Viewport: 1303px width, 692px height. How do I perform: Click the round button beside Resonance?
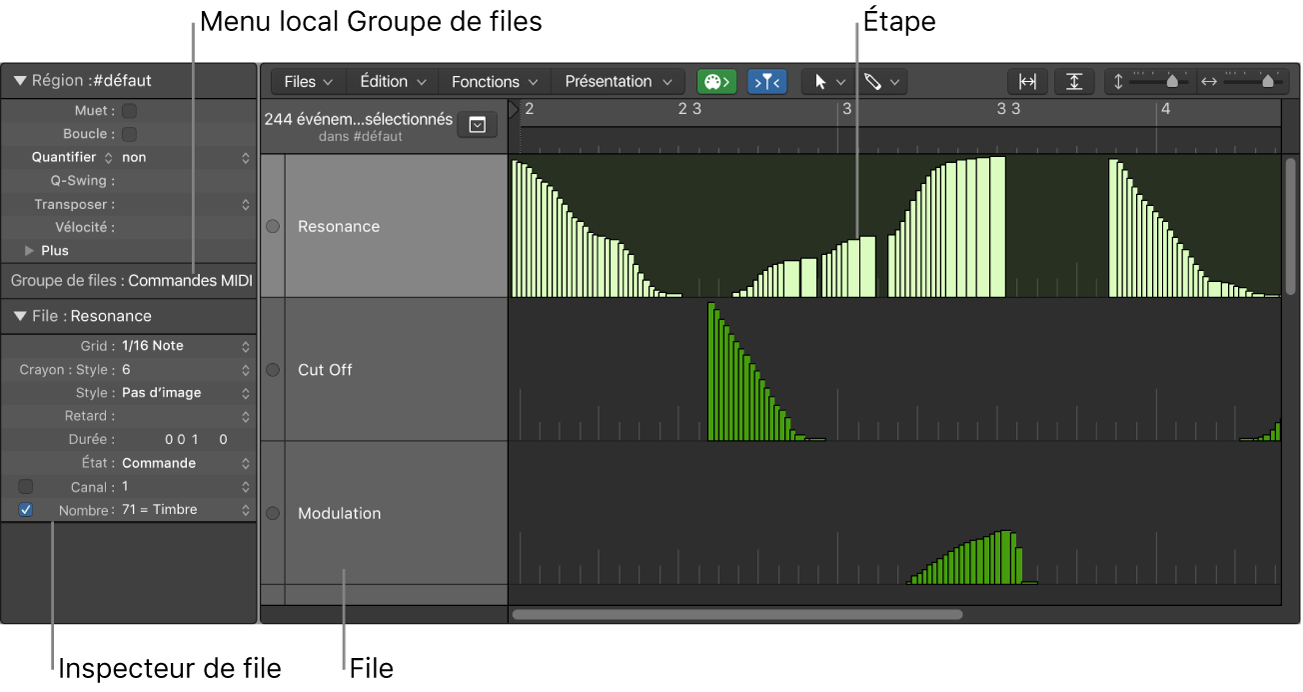pyautogui.click(x=273, y=227)
